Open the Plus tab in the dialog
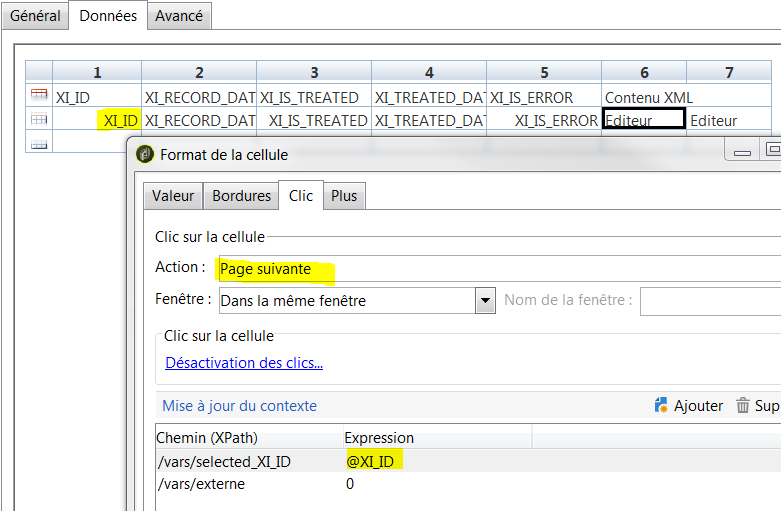Image resolution: width=781 pixels, height=511 pixels. point(344,196)
